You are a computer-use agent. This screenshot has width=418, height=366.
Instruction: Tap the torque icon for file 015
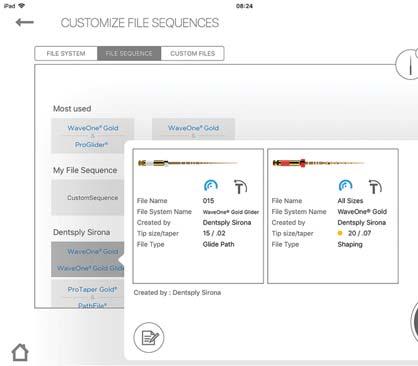(240, 186)
